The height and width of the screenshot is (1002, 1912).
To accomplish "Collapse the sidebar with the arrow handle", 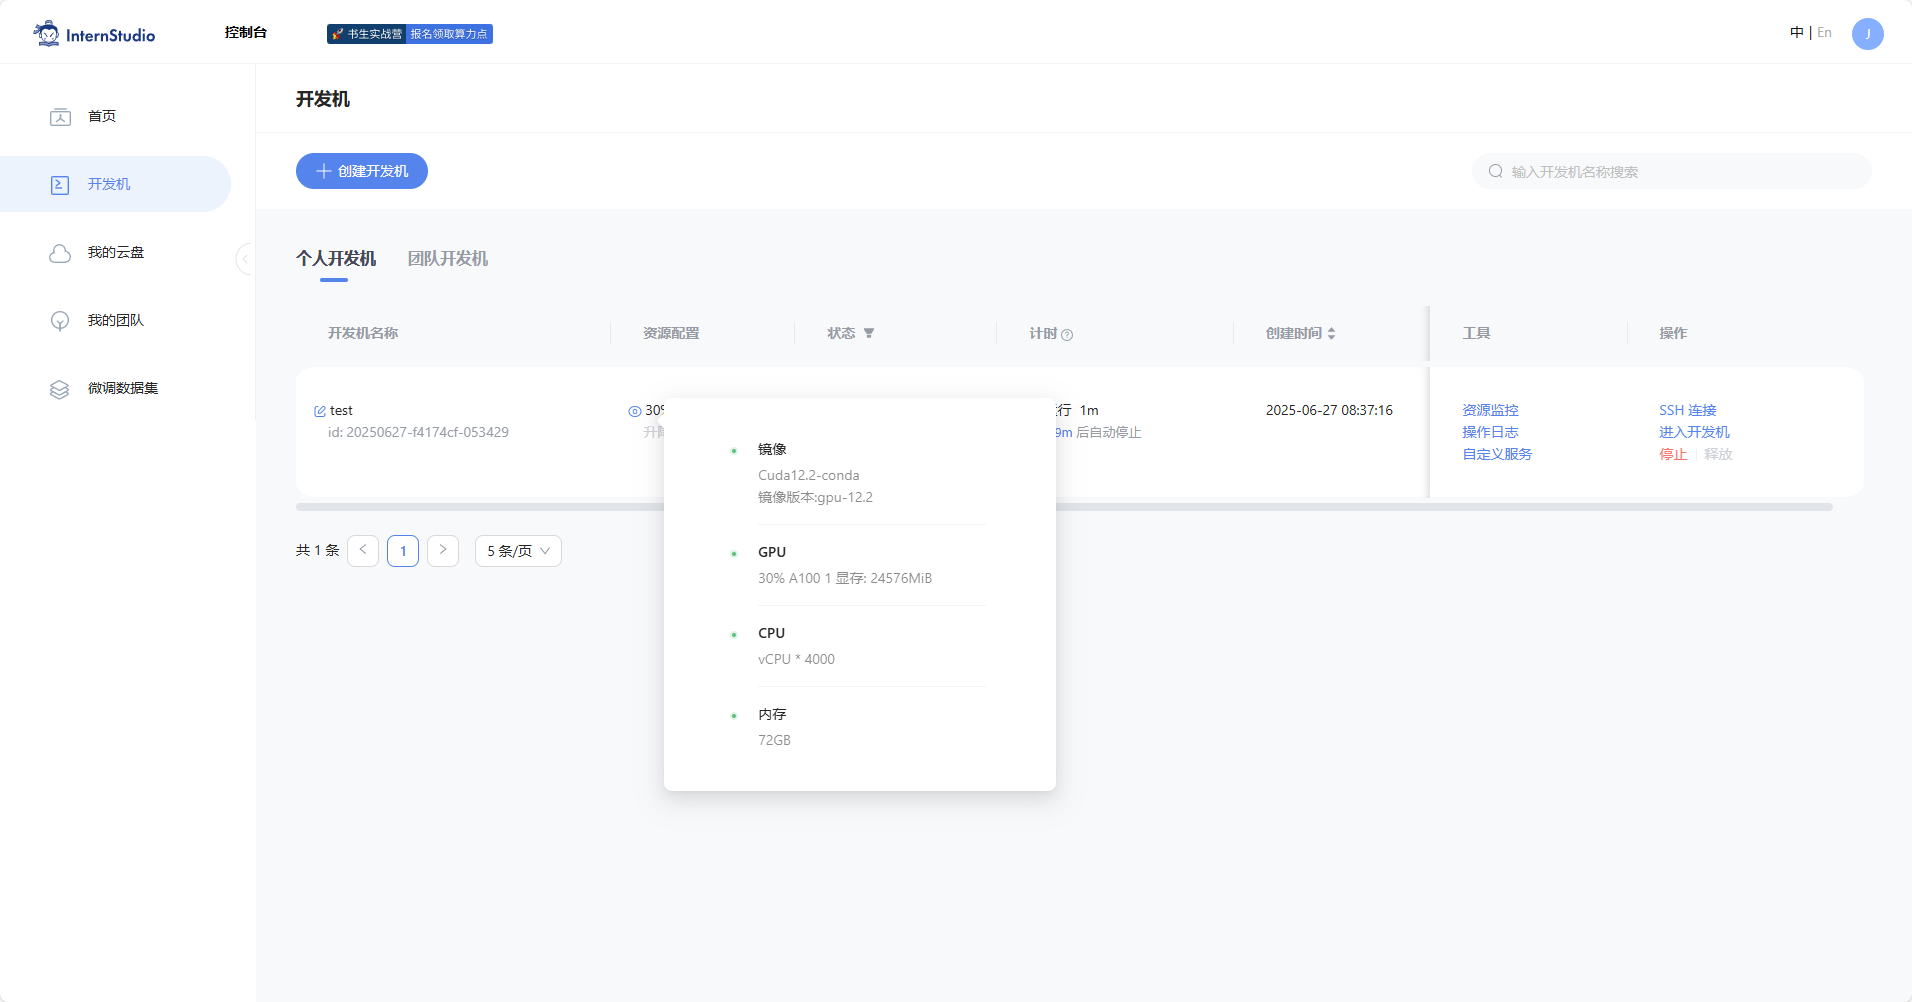I will point(245,259).
